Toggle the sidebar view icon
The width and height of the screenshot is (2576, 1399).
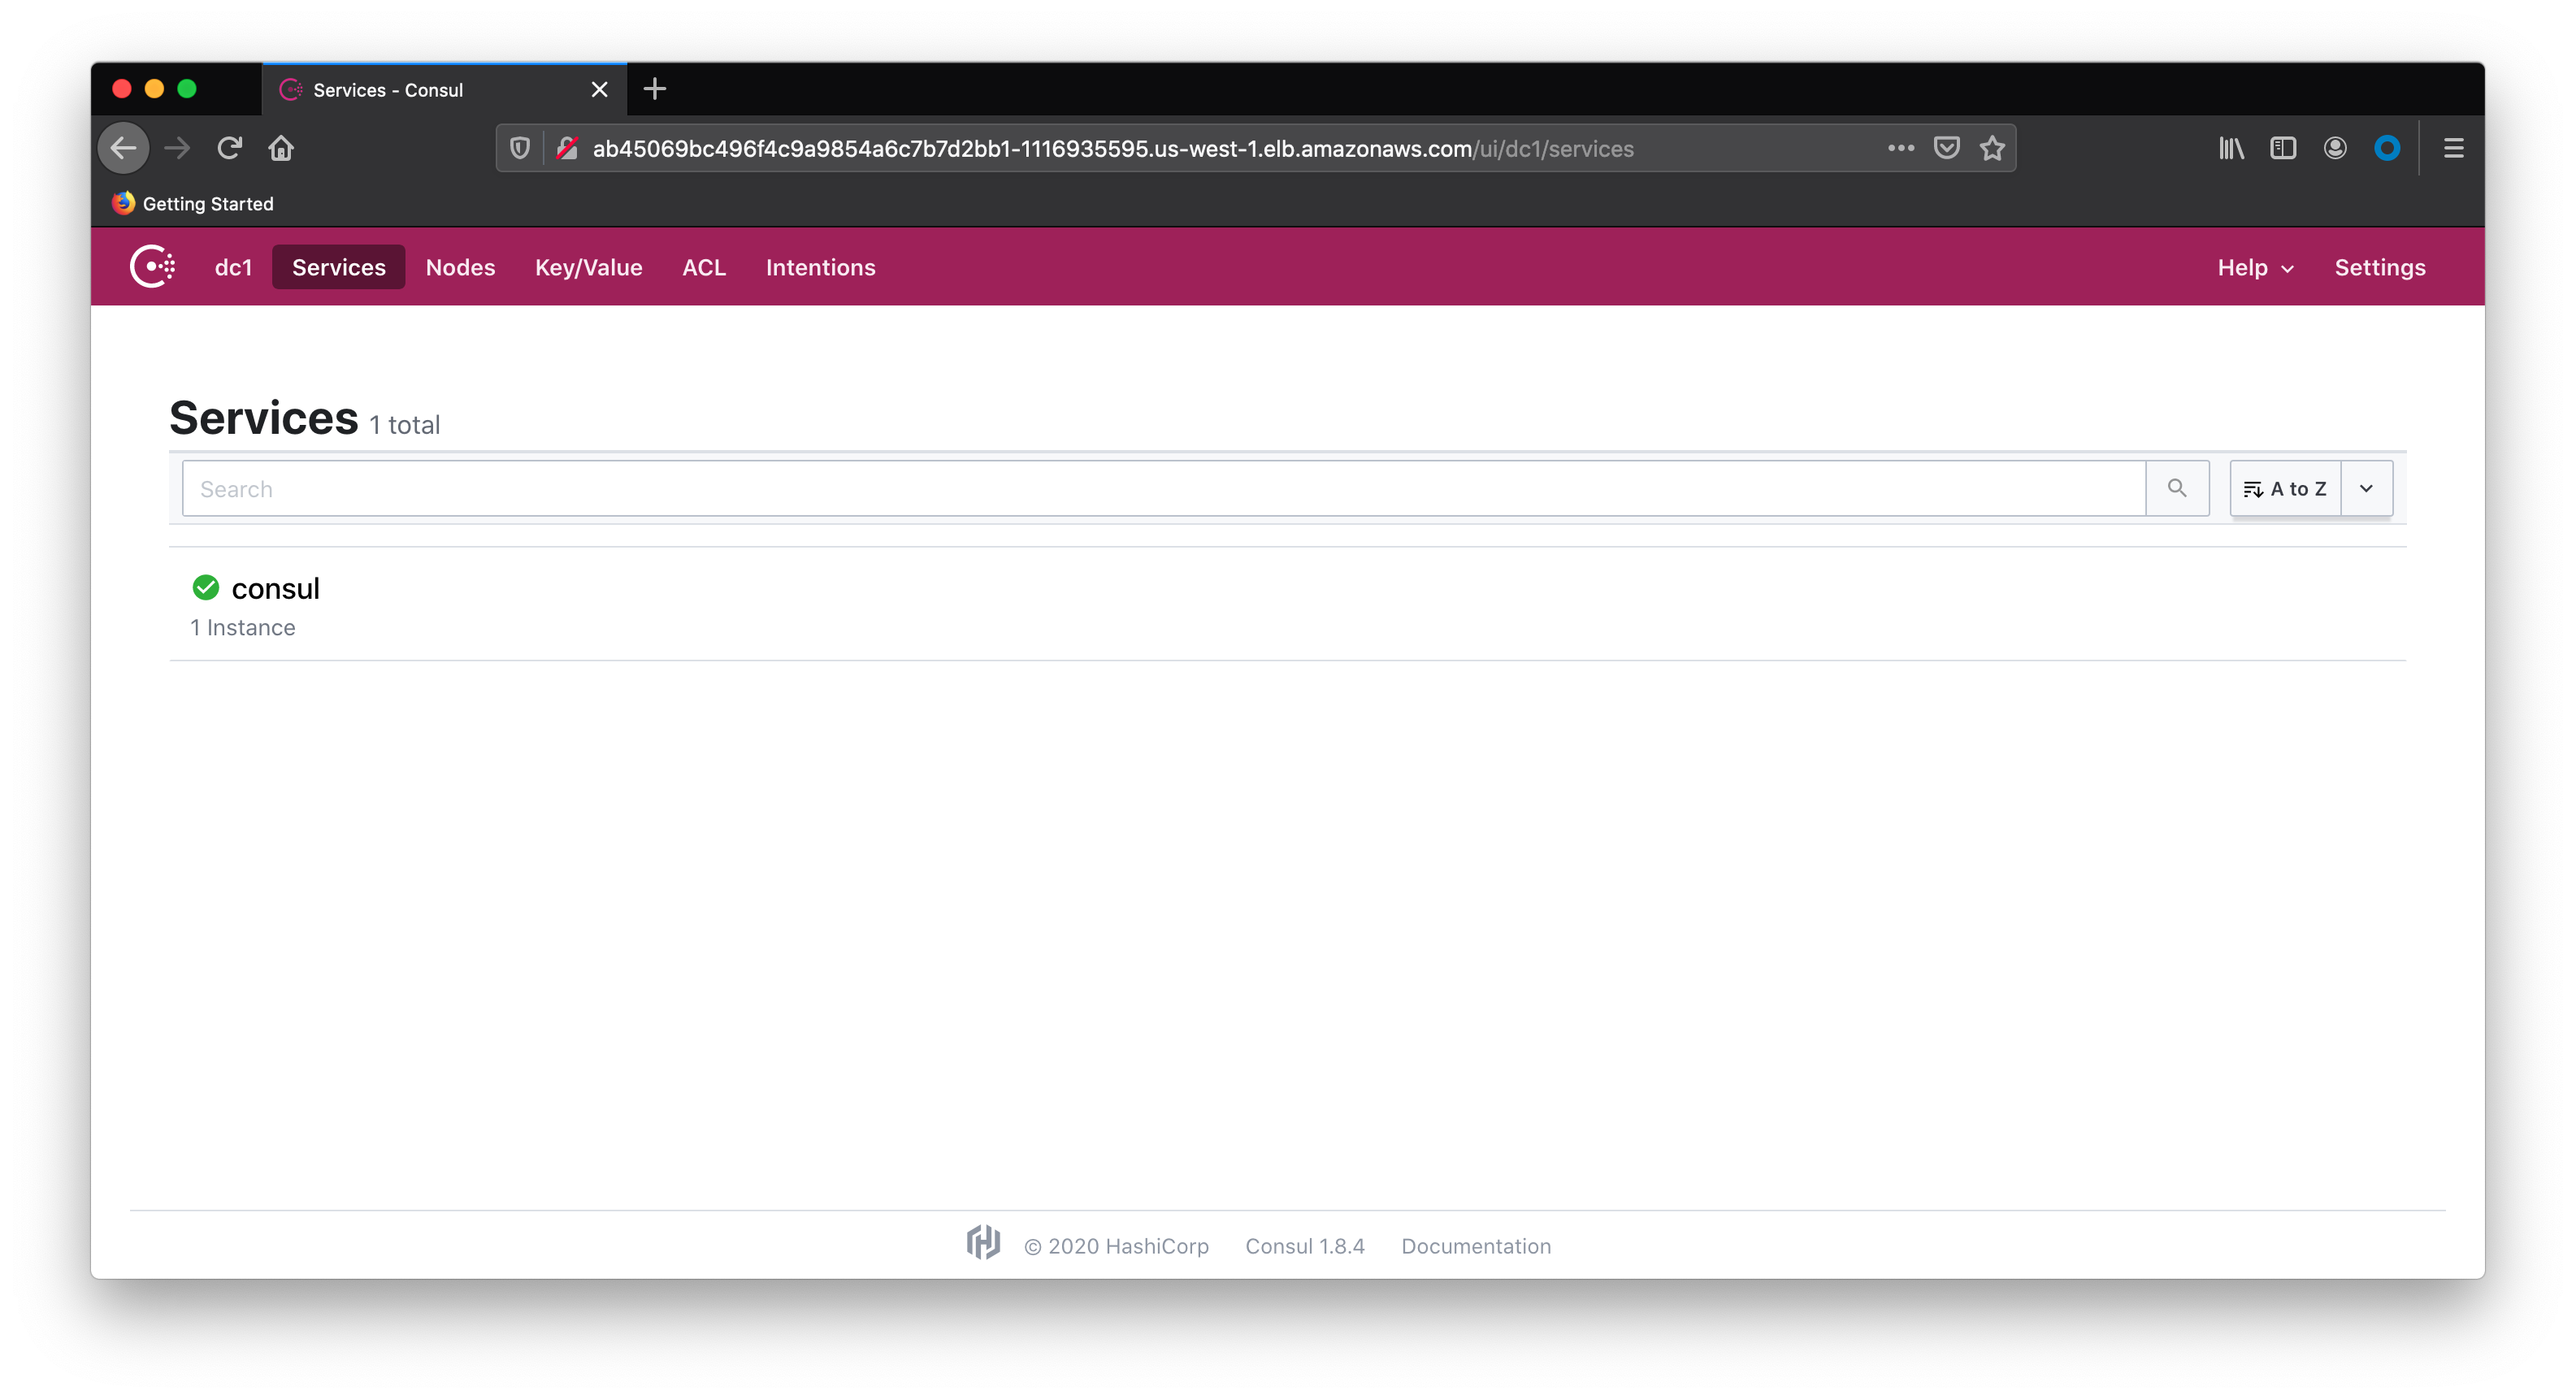pyautogui.click(x=2283, y=148)
